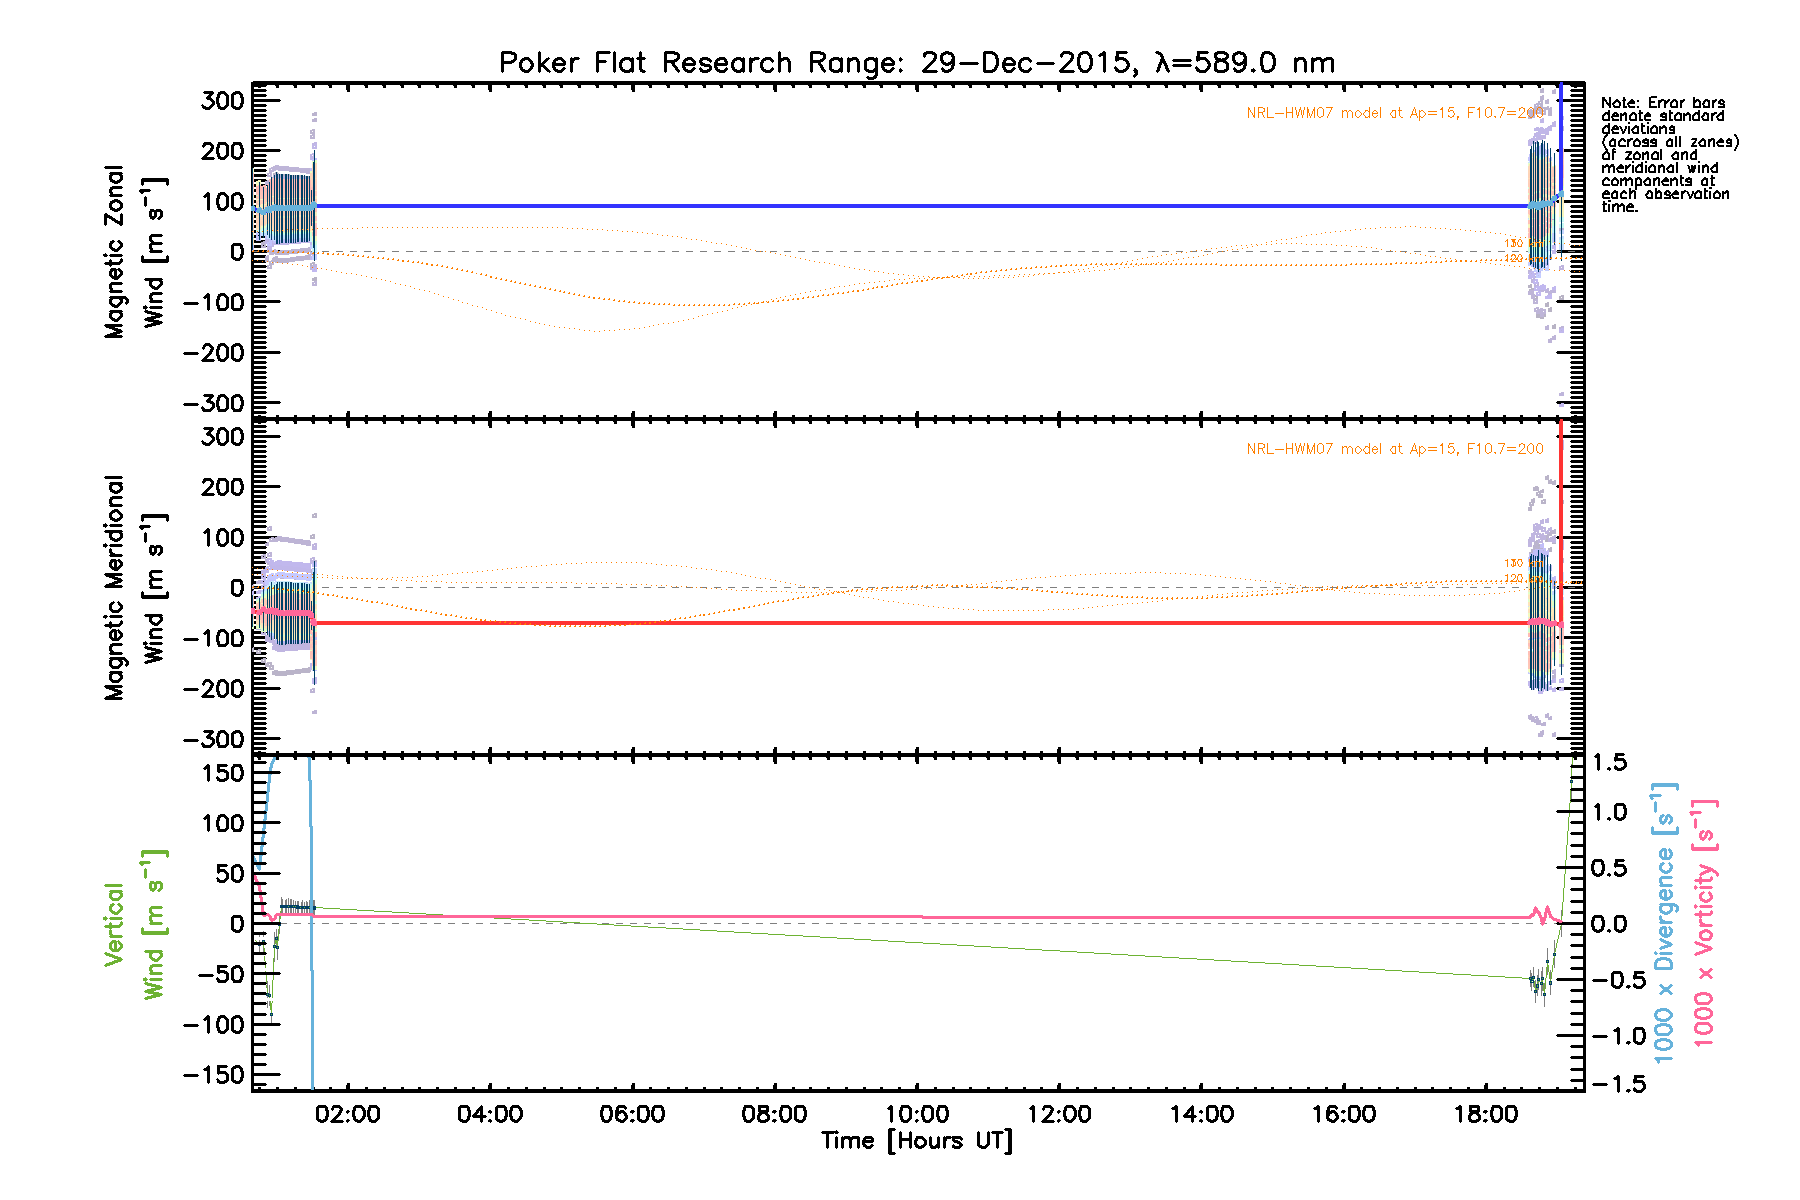Screen dimensions: 1800x1200
Task: Click the 06:00 time tick label
Action: coord(632,1115)
